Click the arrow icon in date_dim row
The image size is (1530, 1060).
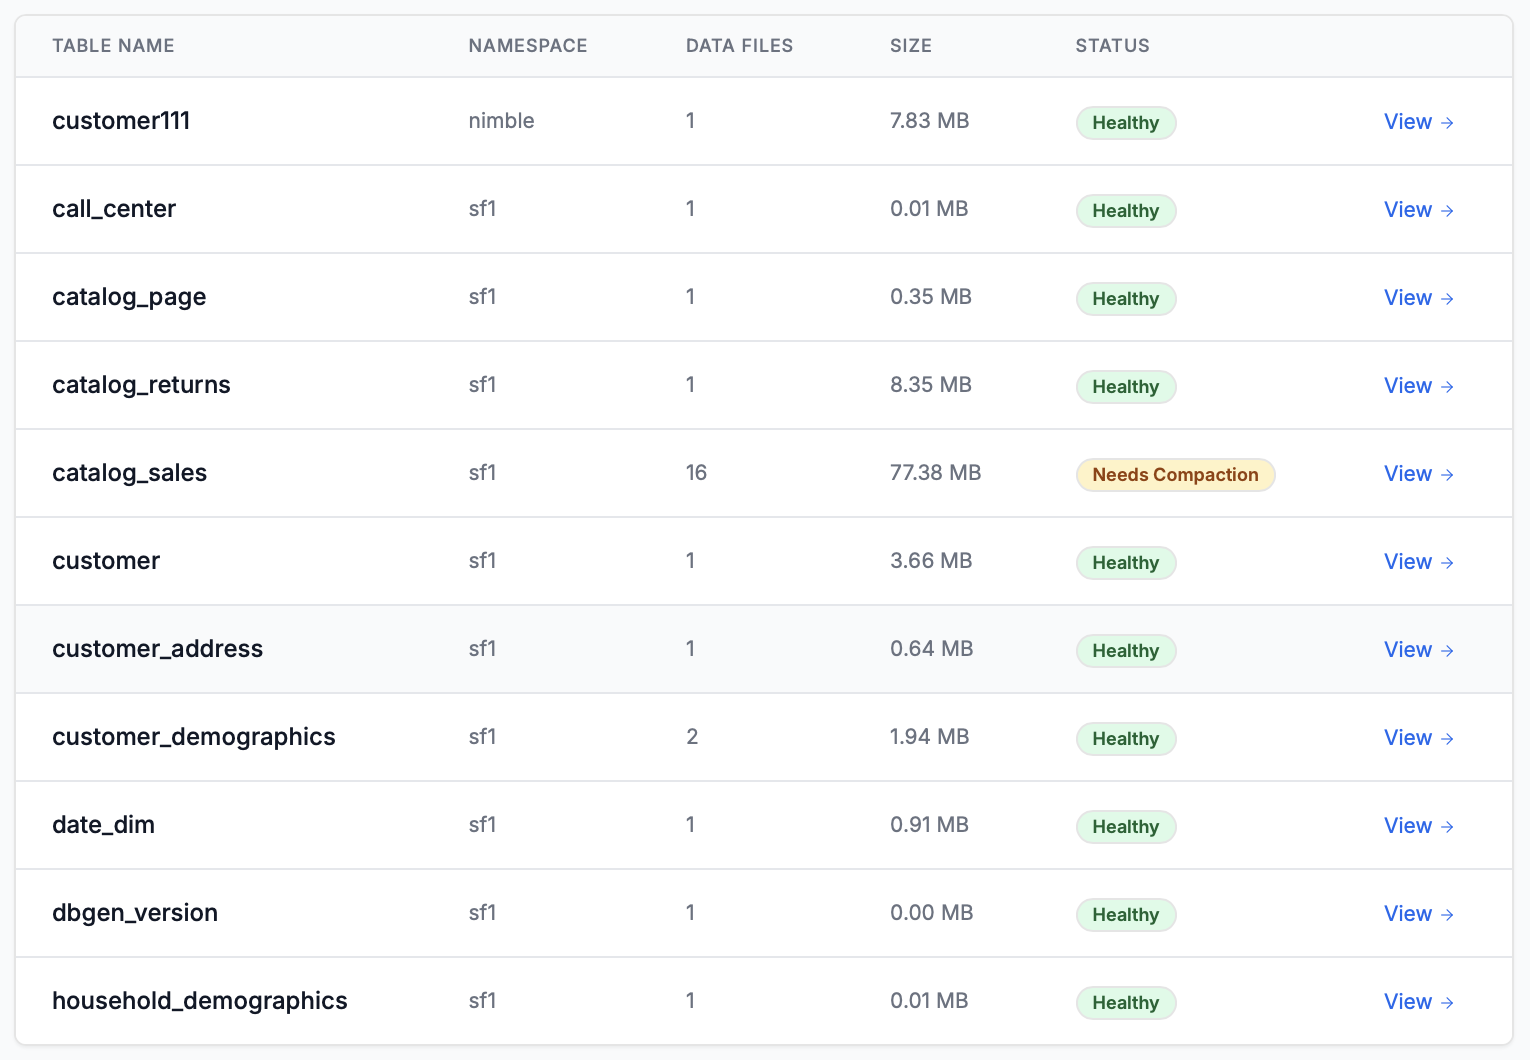pos(1447,827)
